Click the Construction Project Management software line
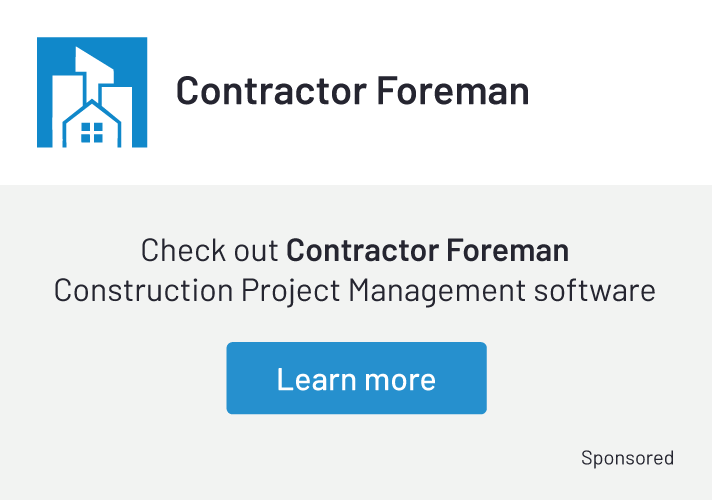This screenshot has width=712, height=500. pos(355,291)
